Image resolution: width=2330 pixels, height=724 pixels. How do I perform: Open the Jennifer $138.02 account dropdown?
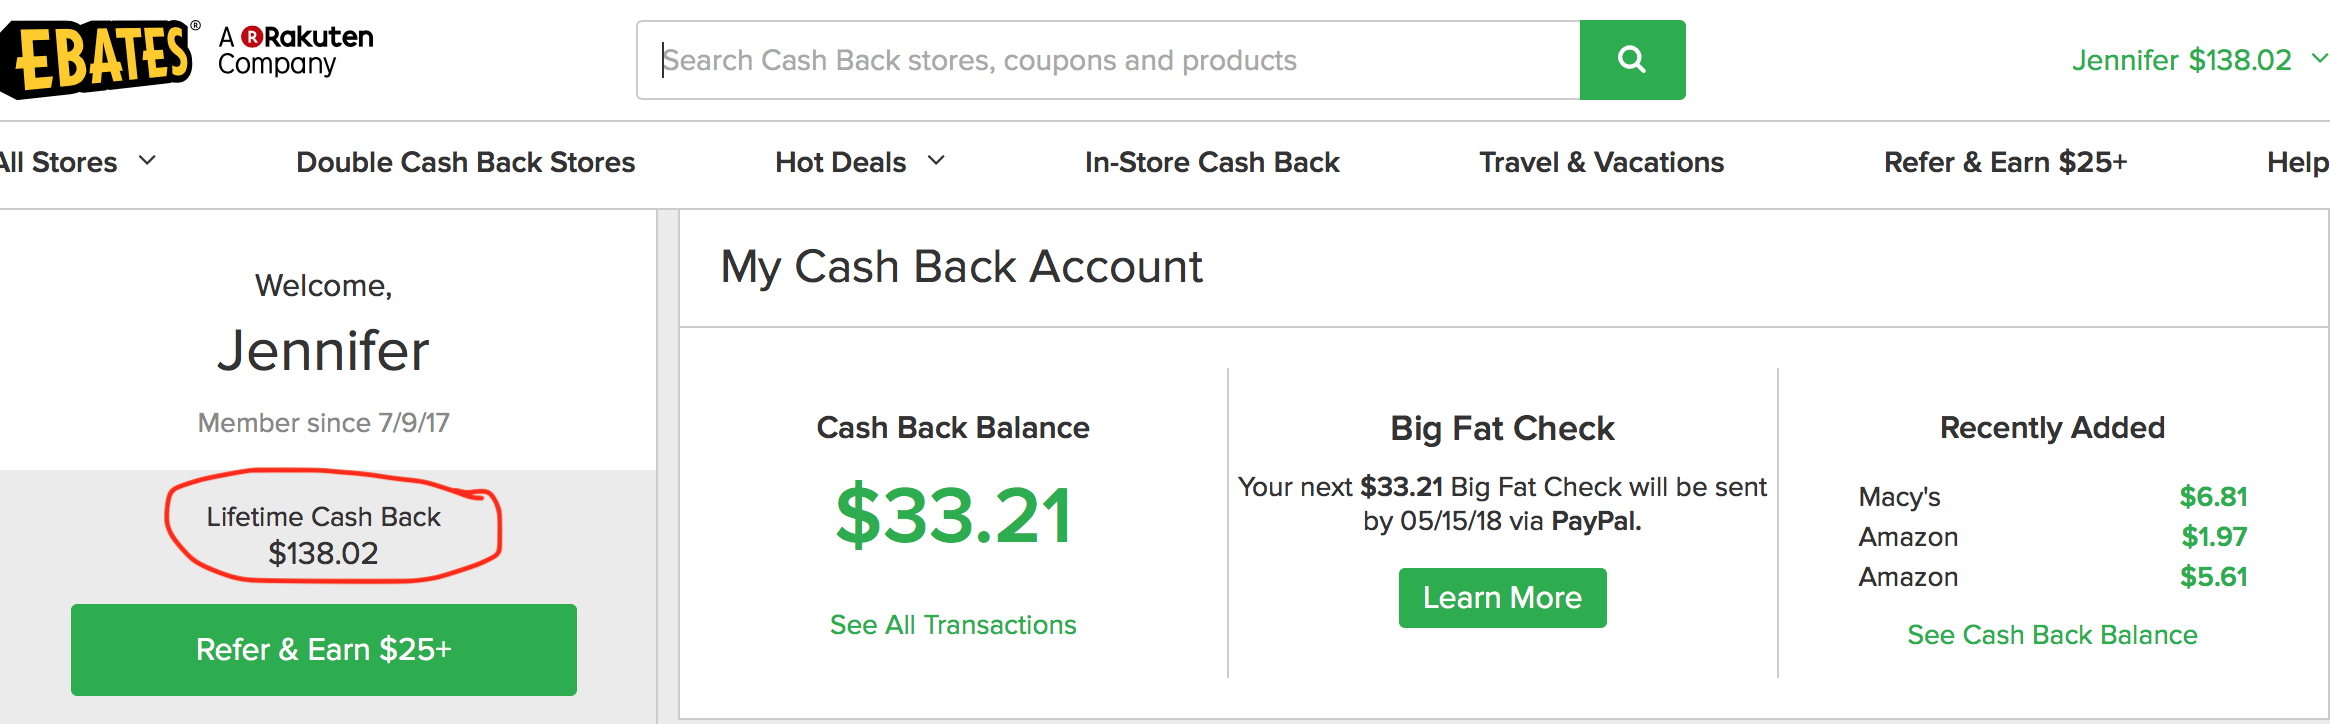coord(2319,59)
